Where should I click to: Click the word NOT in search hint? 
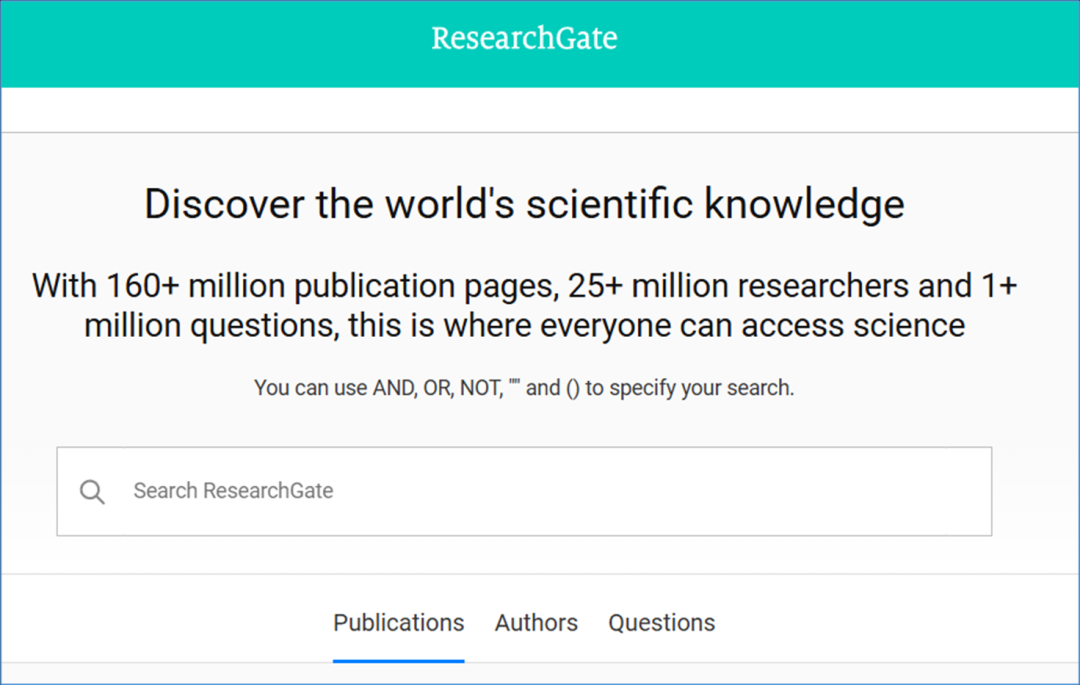479,388
